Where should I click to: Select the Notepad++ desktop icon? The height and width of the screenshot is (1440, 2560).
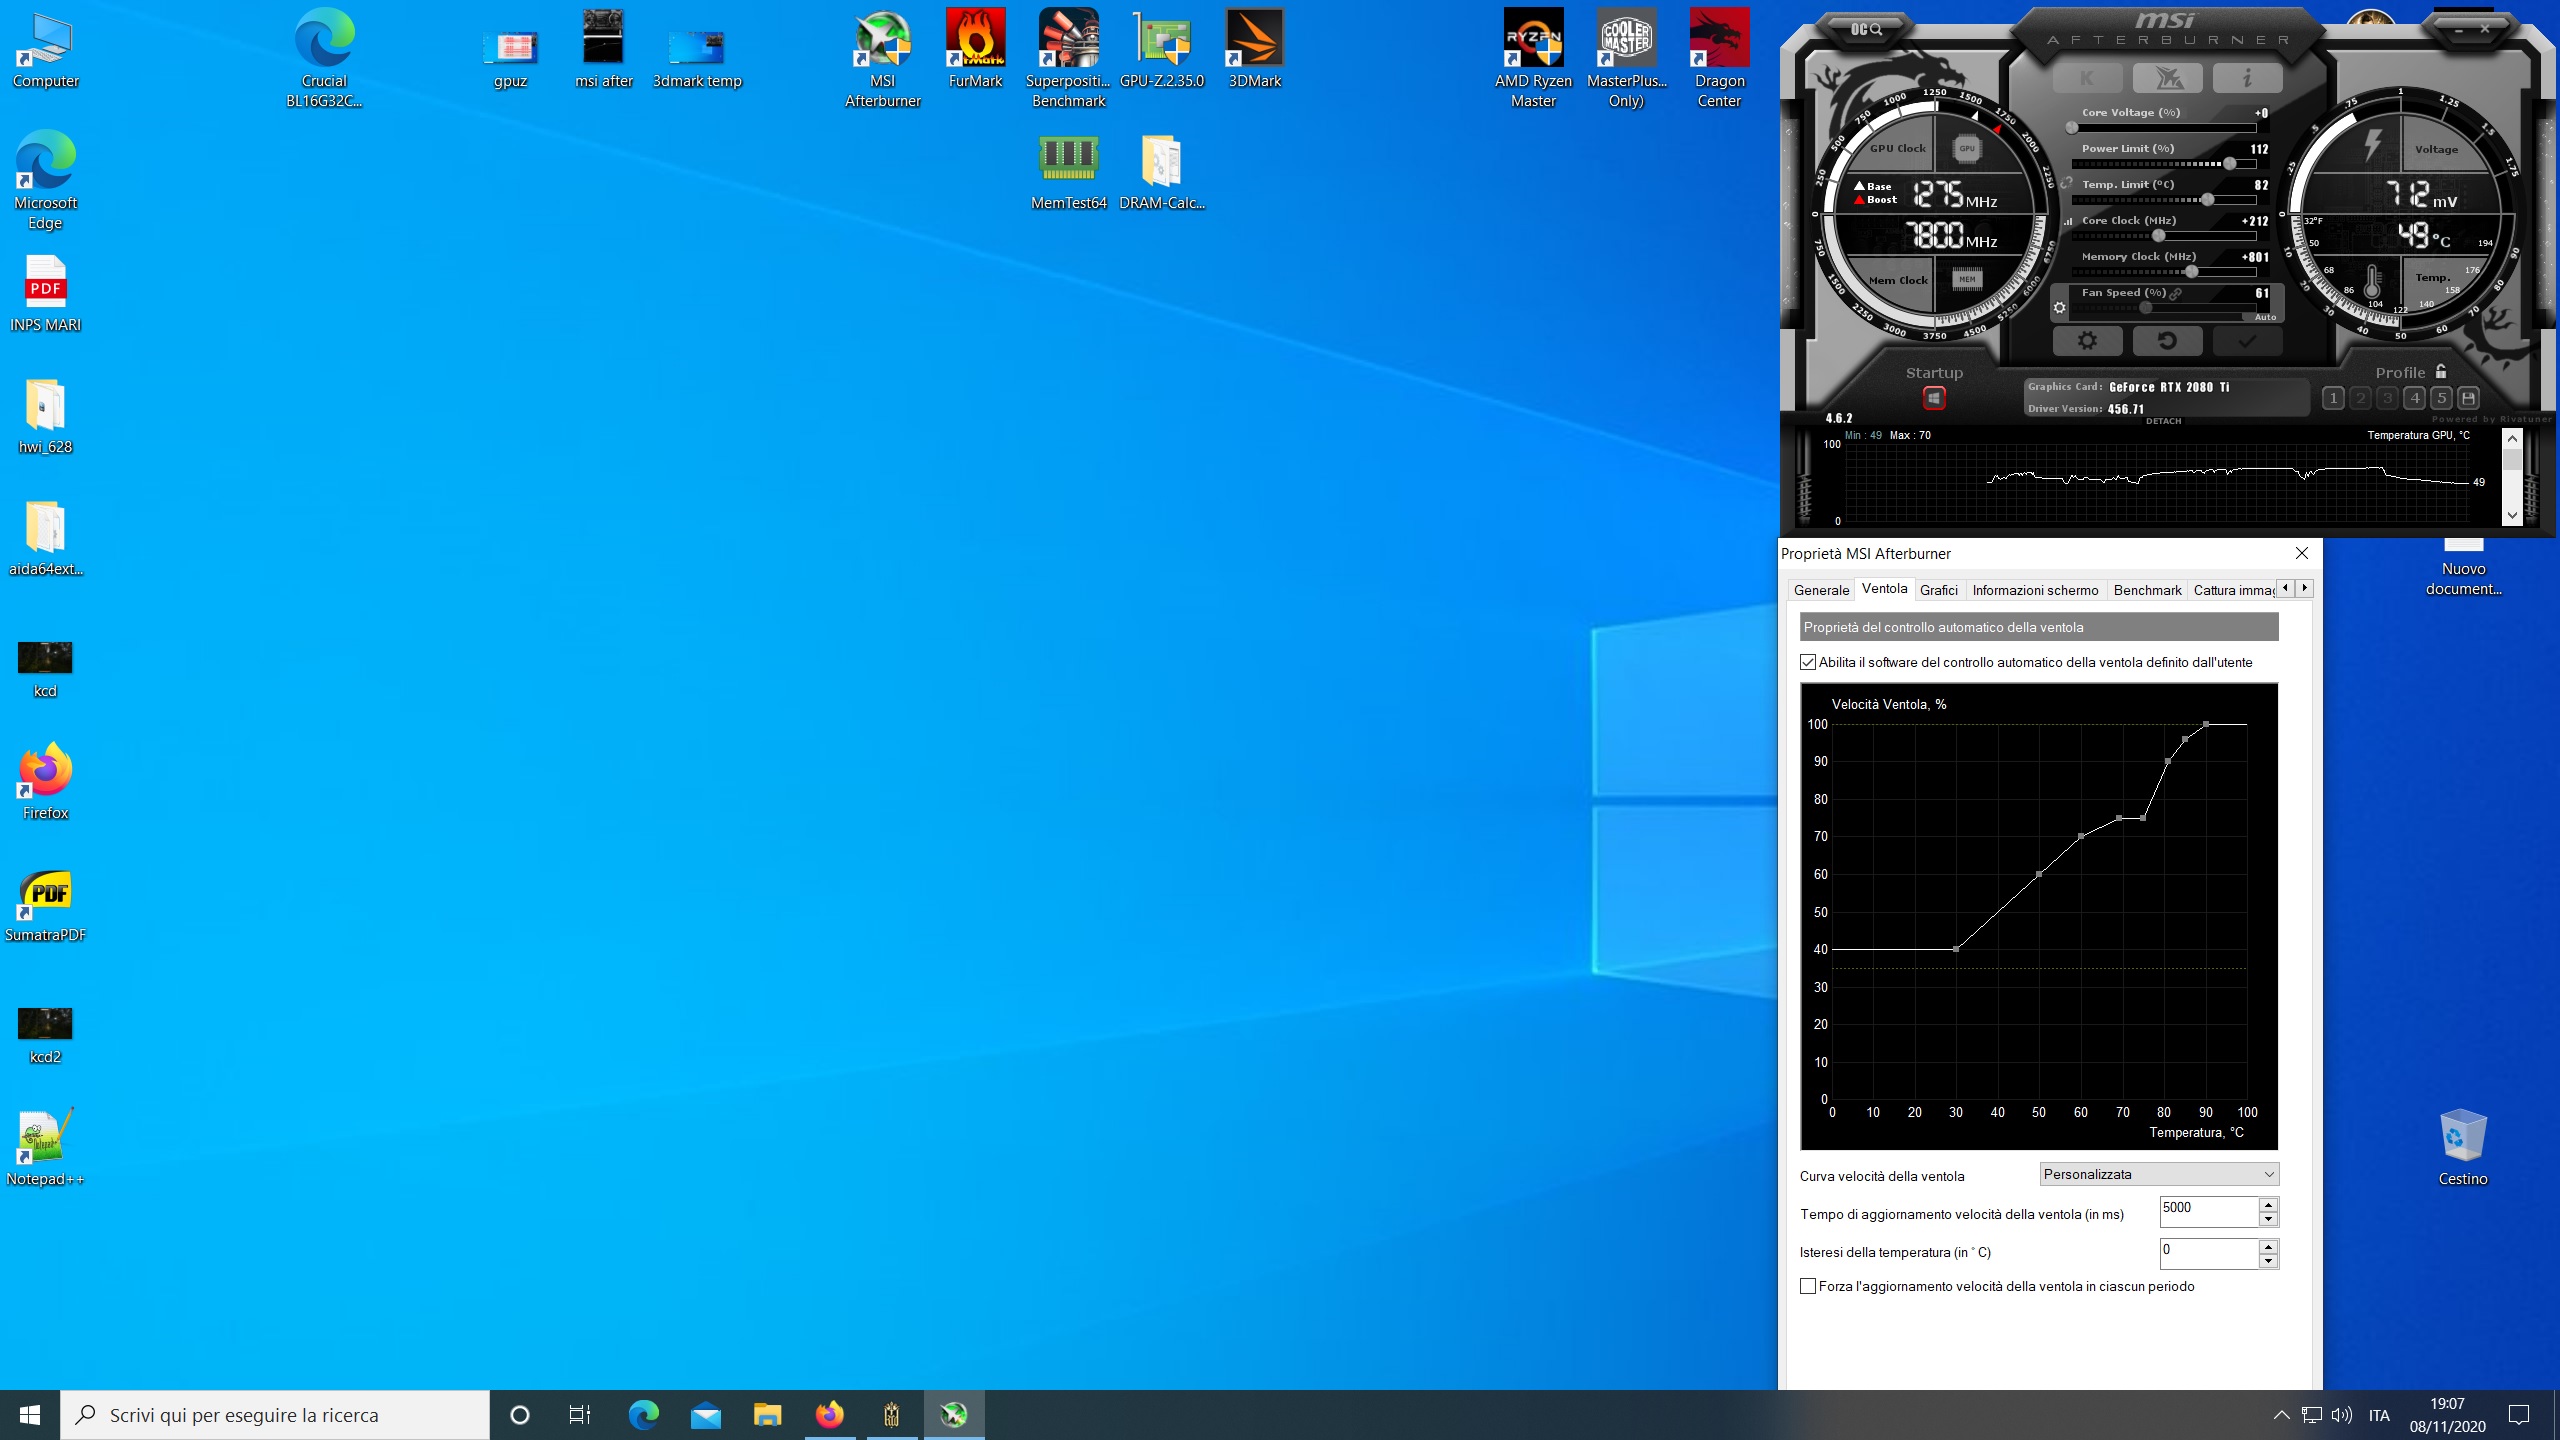pos(45,1148)
